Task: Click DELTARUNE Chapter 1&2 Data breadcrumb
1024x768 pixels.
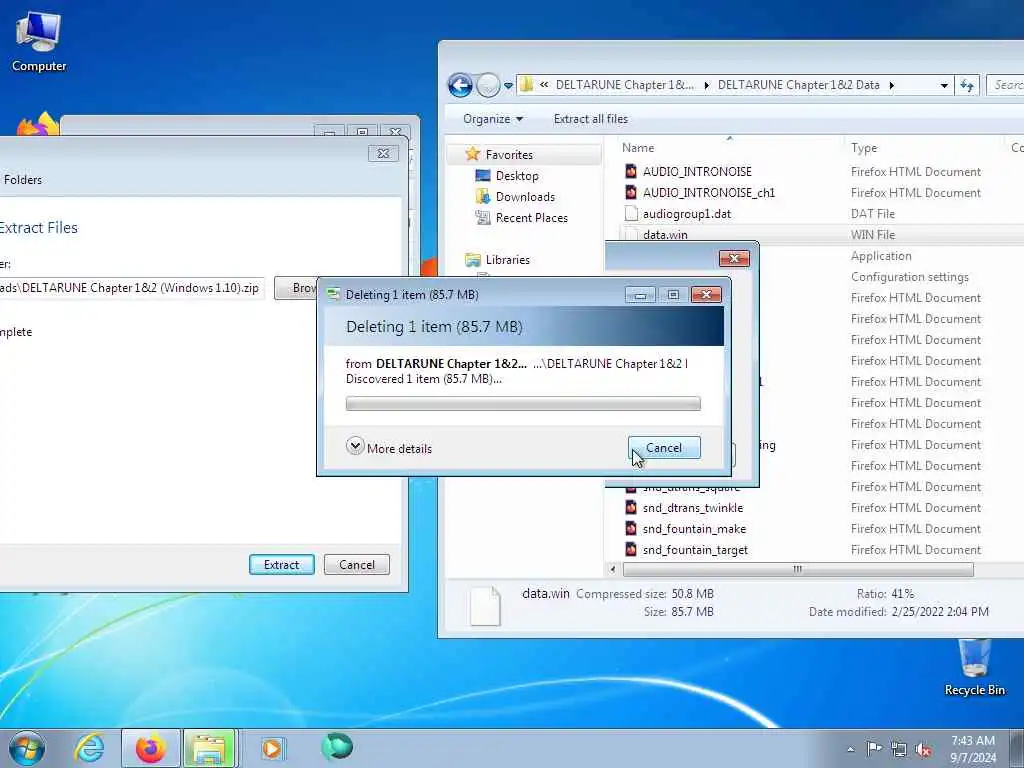Action: 798,85
